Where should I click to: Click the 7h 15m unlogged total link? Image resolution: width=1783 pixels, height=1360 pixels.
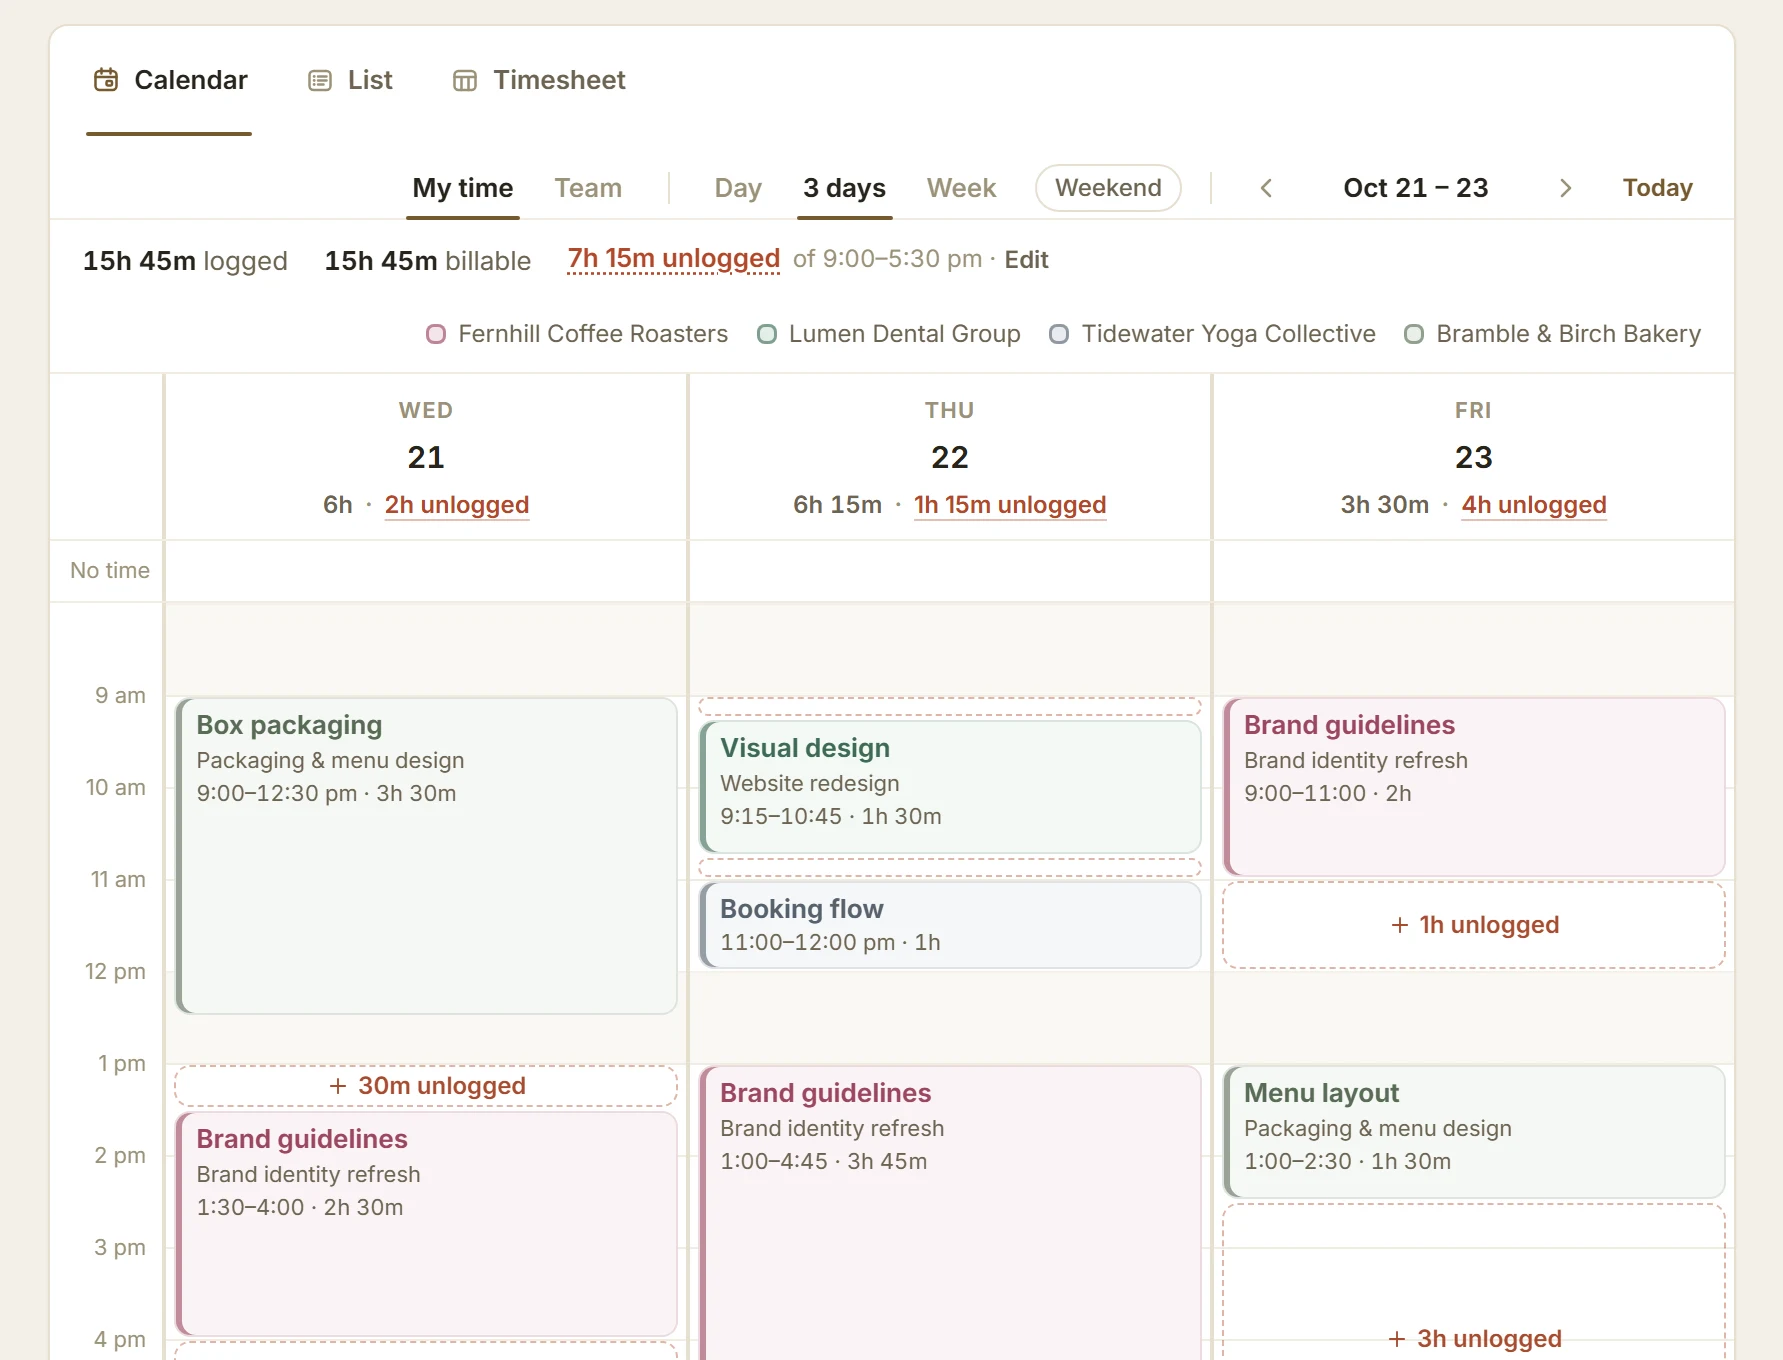pos(673,259)
